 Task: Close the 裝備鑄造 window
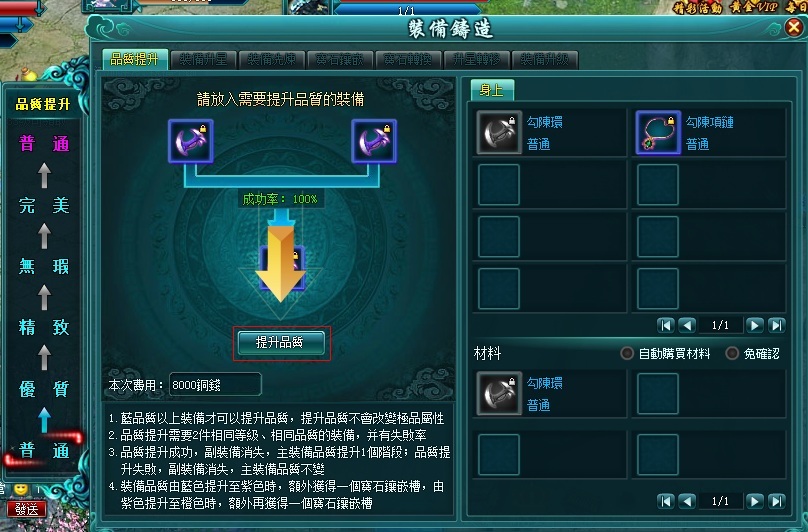click(794, 26)
